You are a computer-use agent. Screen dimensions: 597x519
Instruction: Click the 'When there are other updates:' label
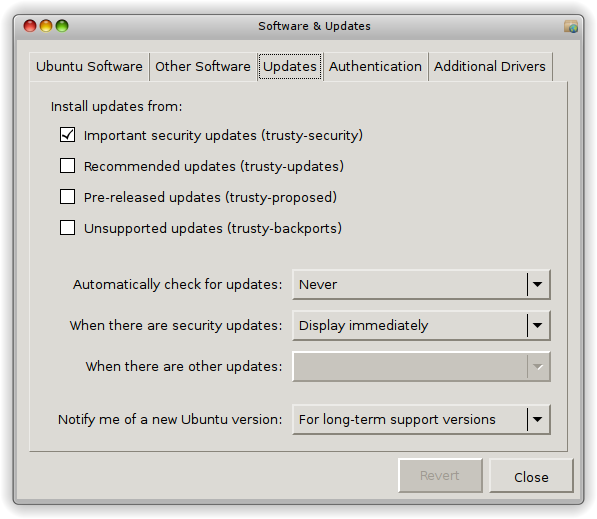[x=184, y=366]
